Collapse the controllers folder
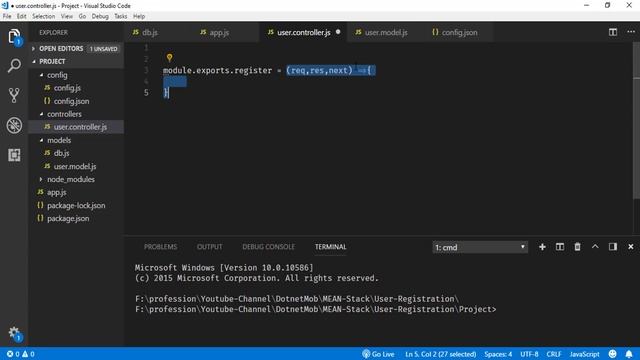This screenshot has width=640, height=360. pyautogui.click(x=76, y=114)
